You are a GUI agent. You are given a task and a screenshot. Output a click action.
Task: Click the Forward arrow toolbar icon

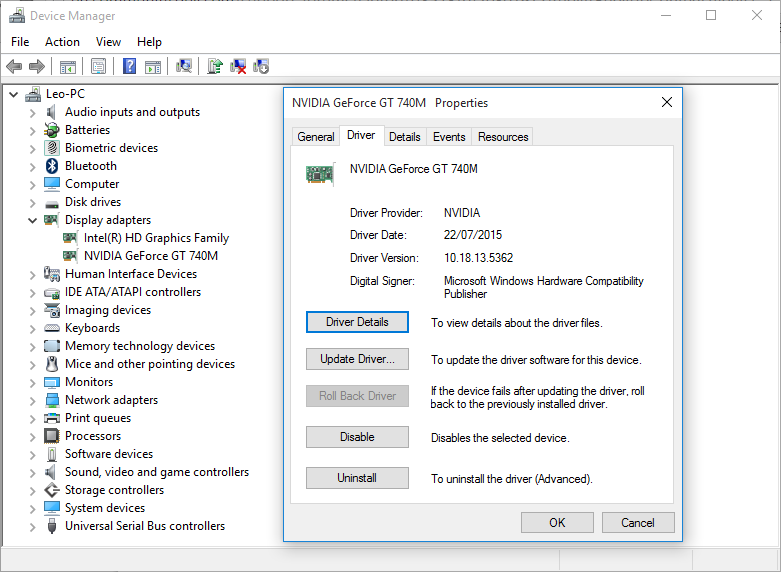pos(37,66)
